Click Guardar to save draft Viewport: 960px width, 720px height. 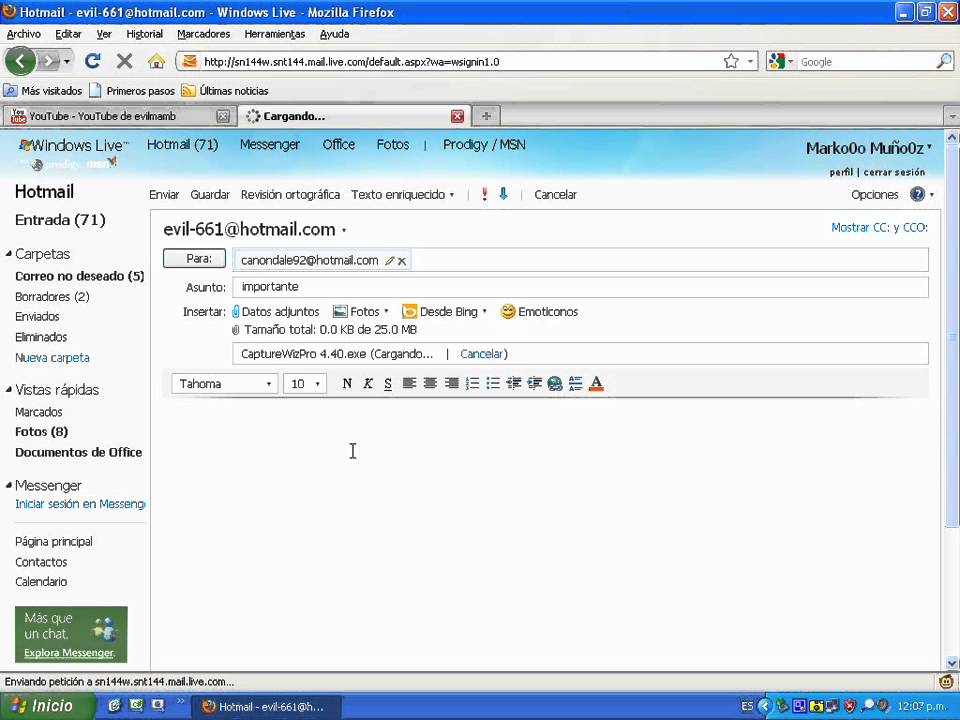click(210, 195)
